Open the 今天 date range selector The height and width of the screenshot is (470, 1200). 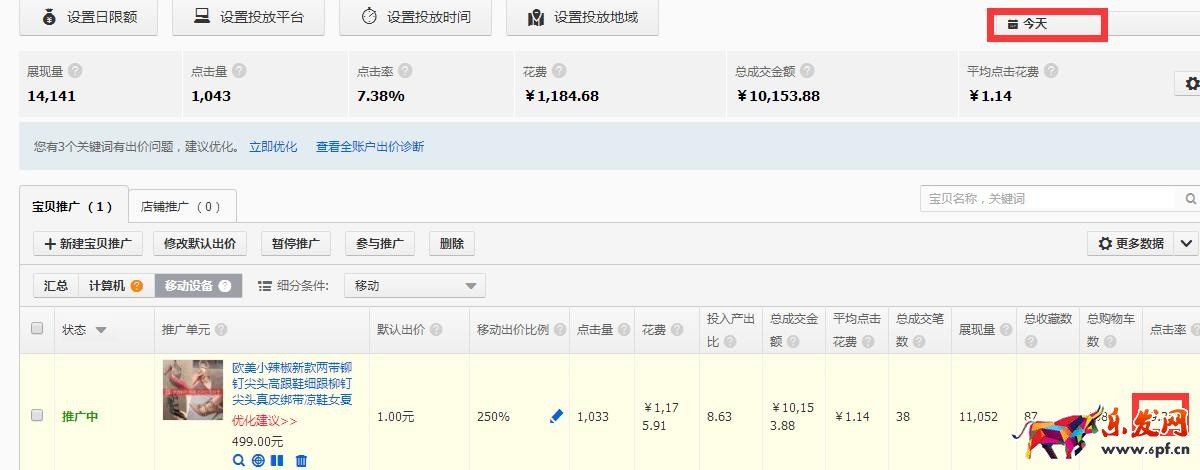click(x=1046, y=23)
